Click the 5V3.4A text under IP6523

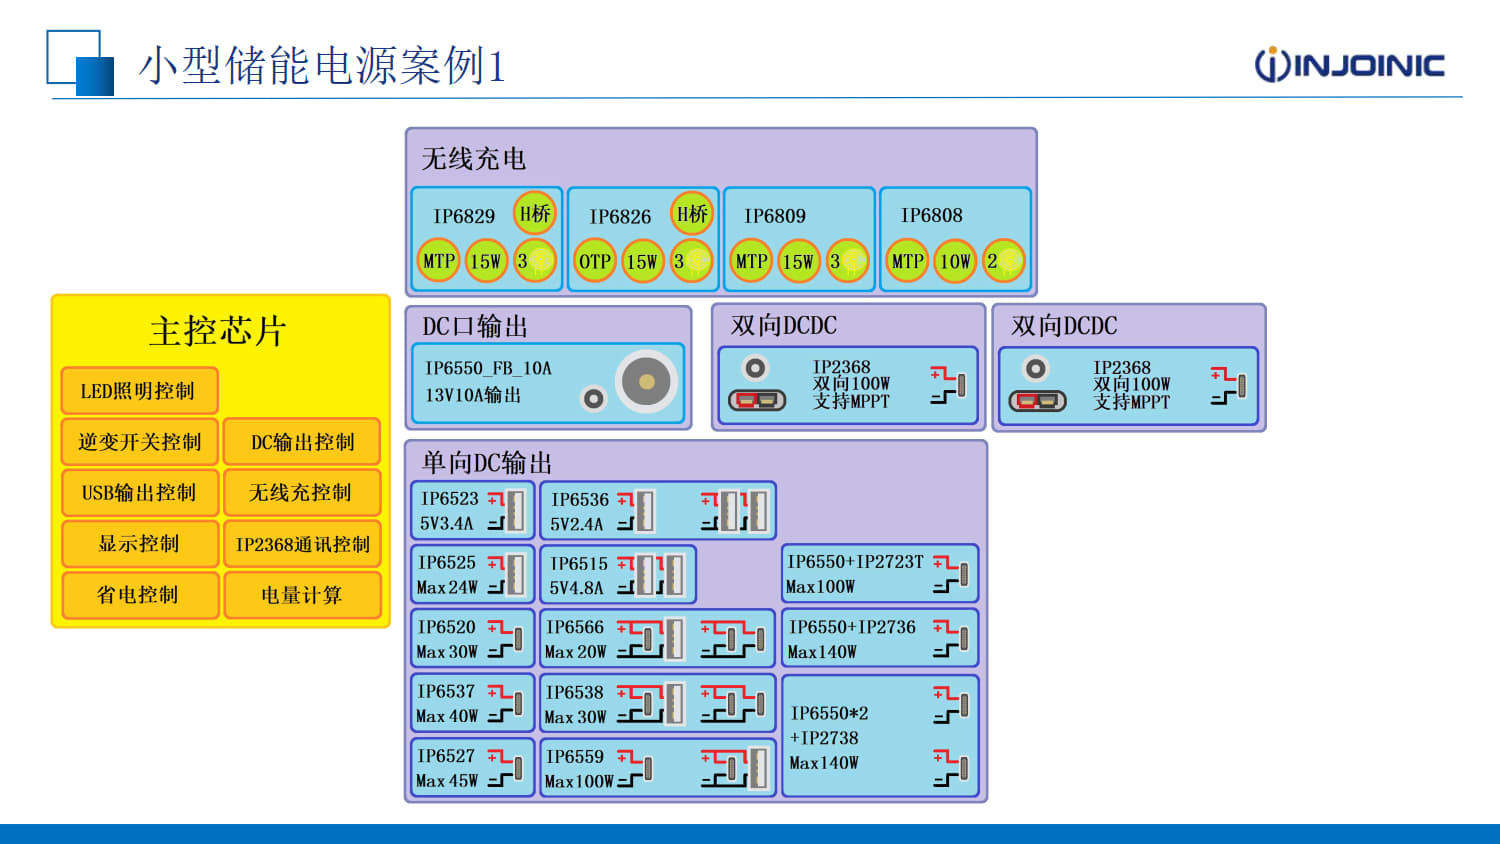(447, 523)
